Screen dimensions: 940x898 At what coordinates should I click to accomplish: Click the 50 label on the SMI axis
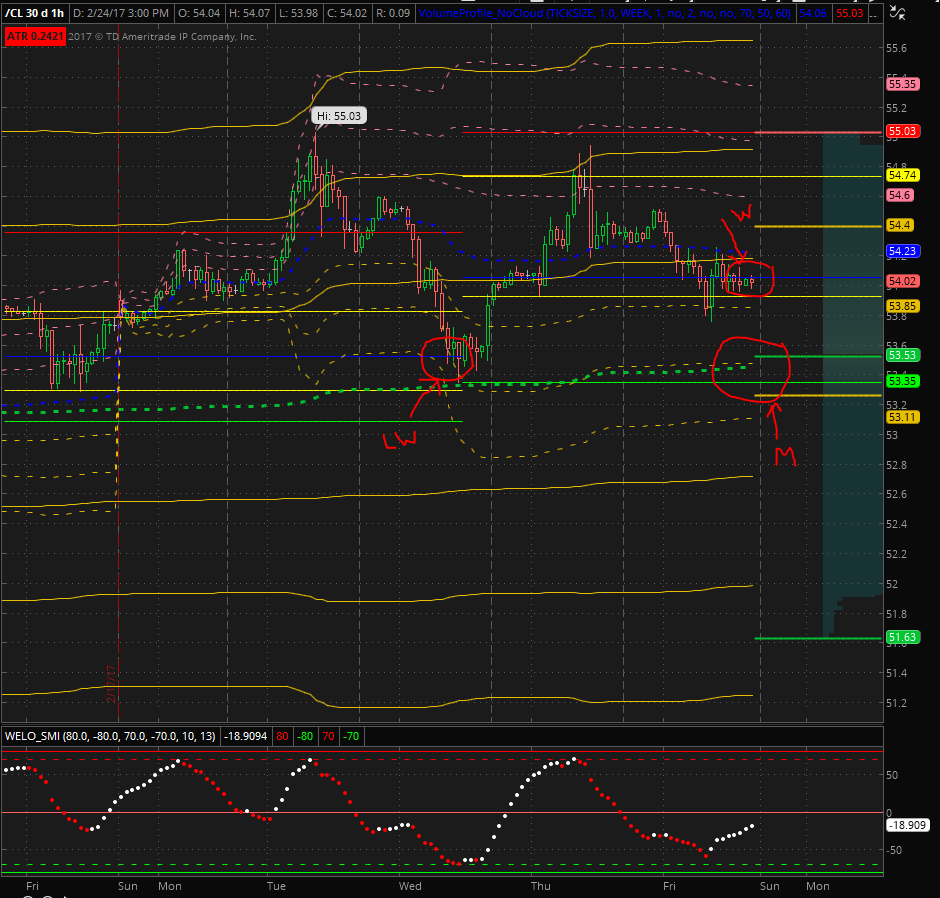point(892,775)
